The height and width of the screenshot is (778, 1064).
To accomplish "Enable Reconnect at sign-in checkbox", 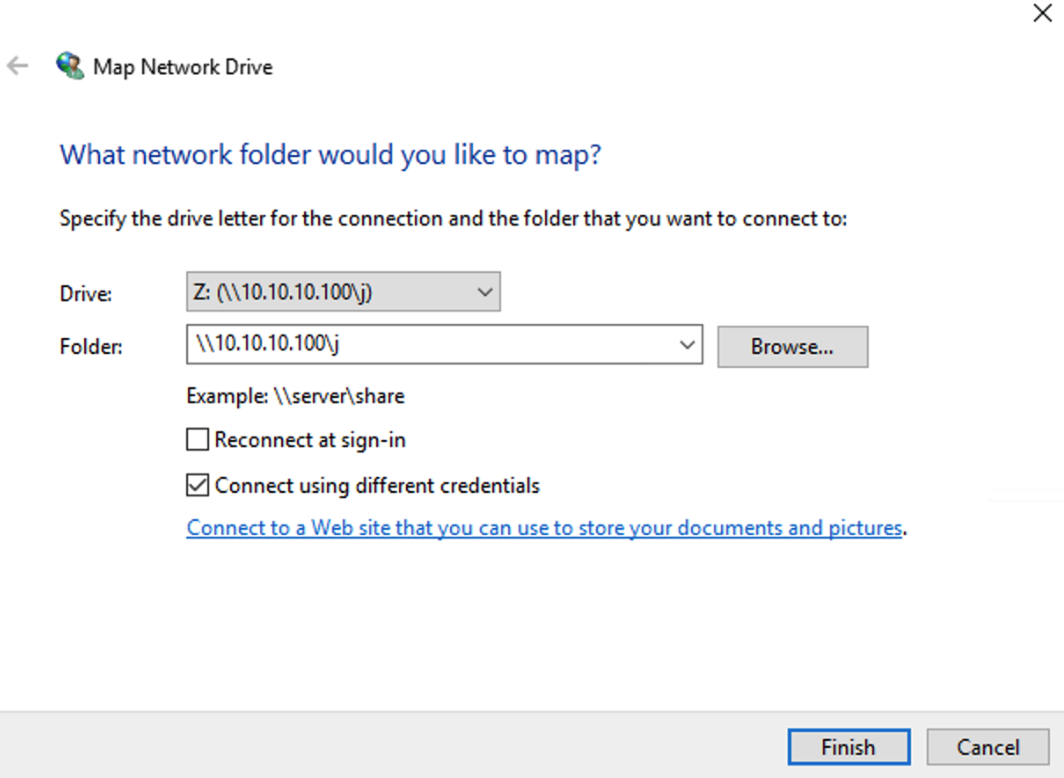I will [197, 440].
